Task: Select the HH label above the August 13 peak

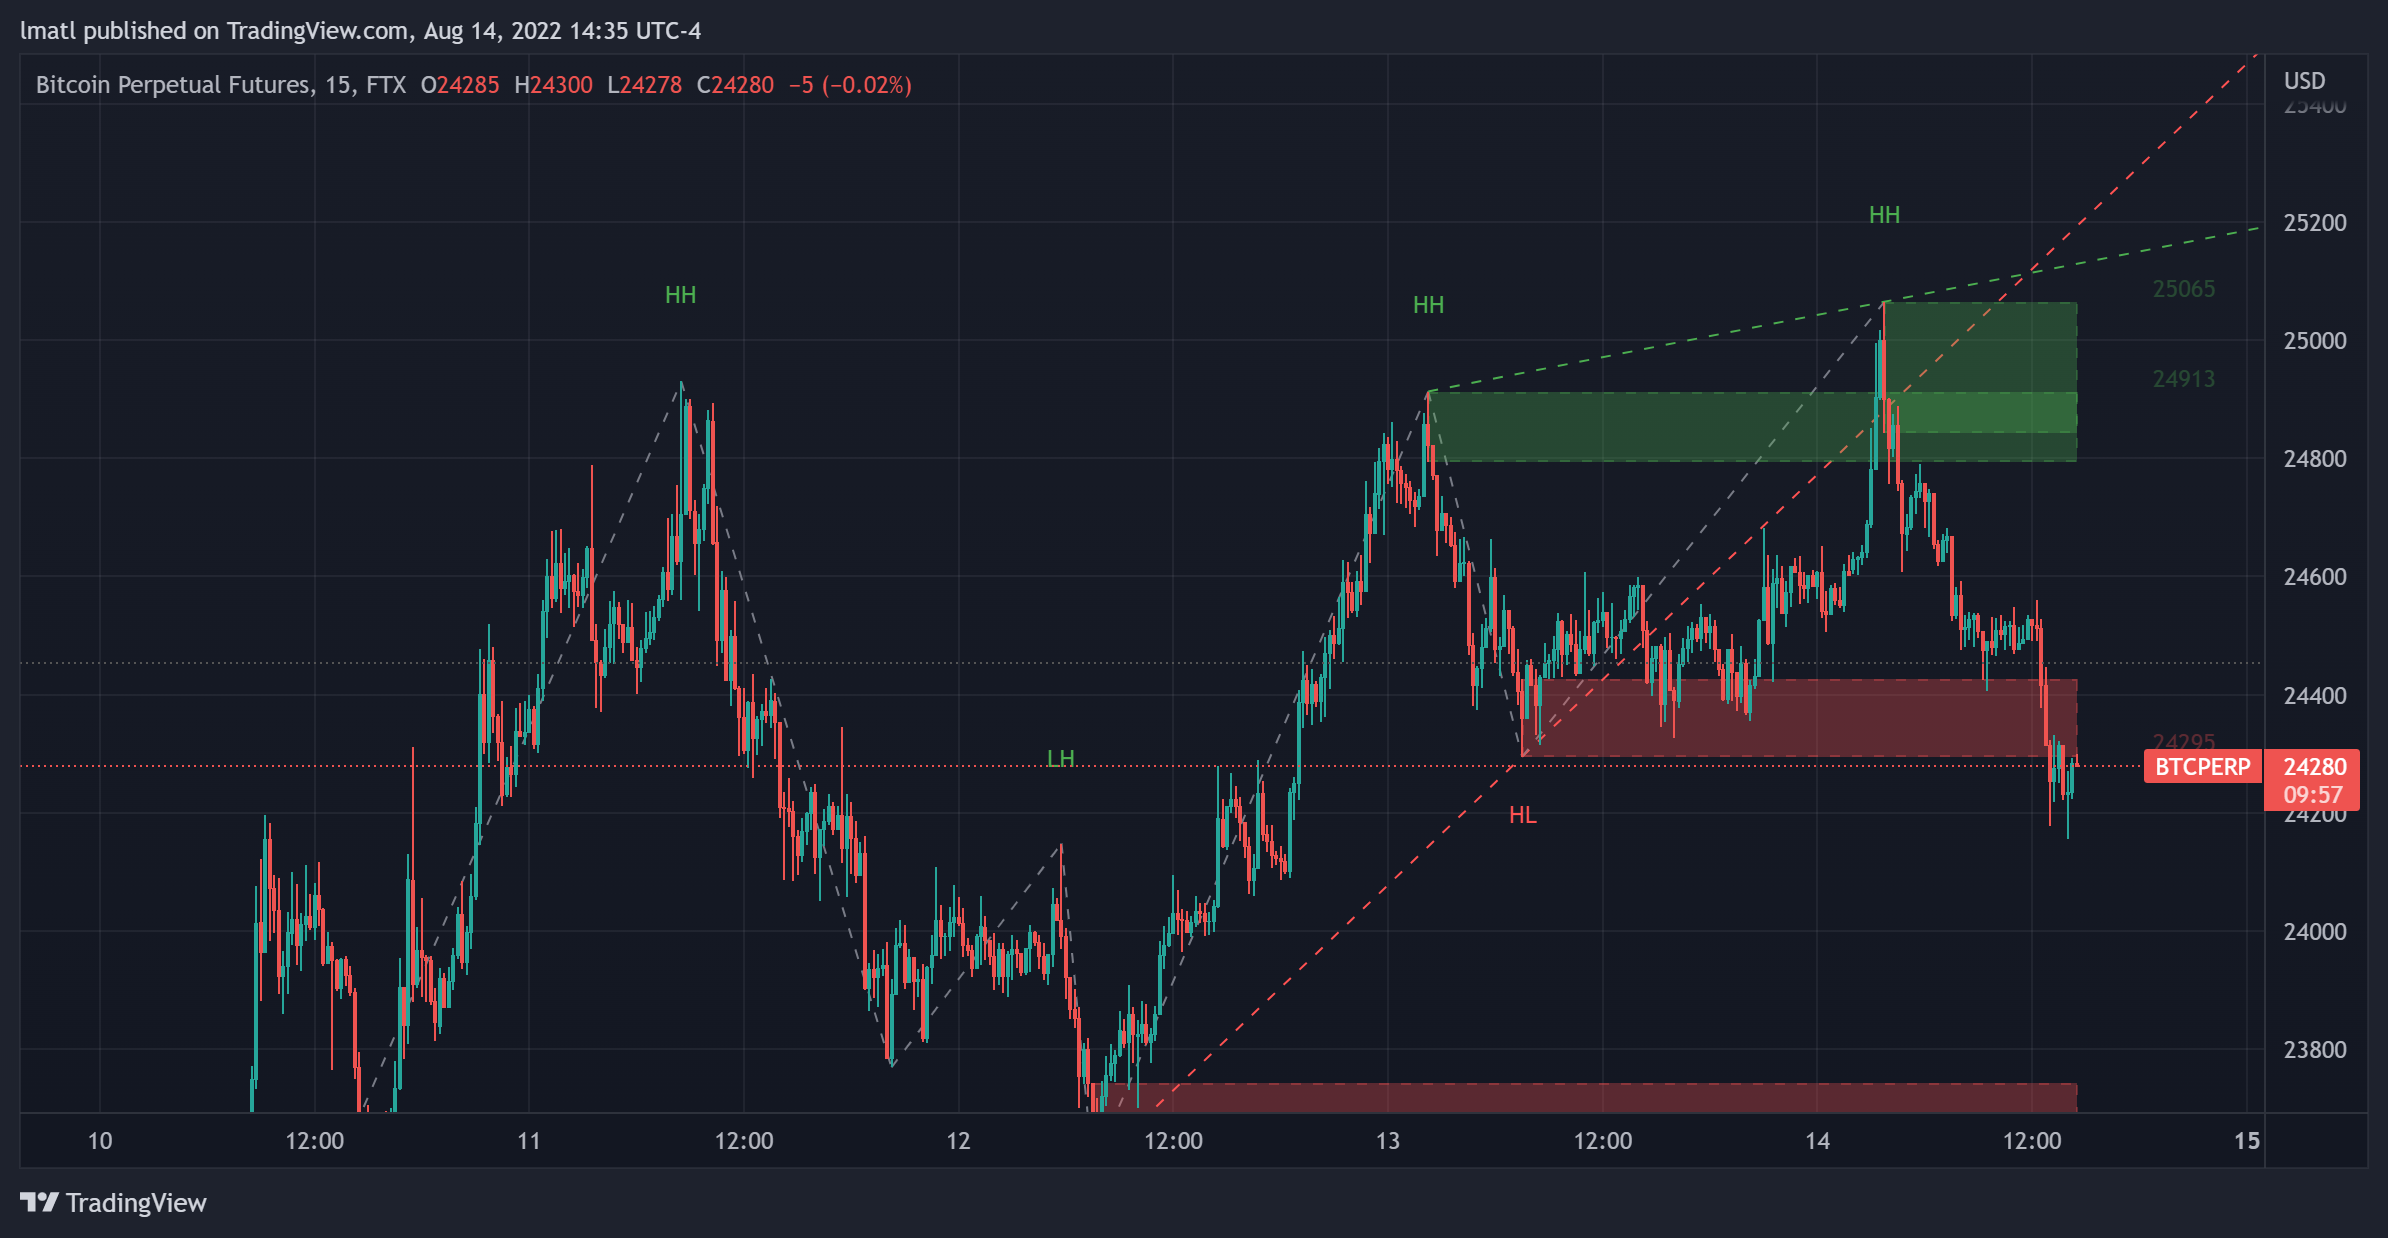Action: pos(1428,305)
